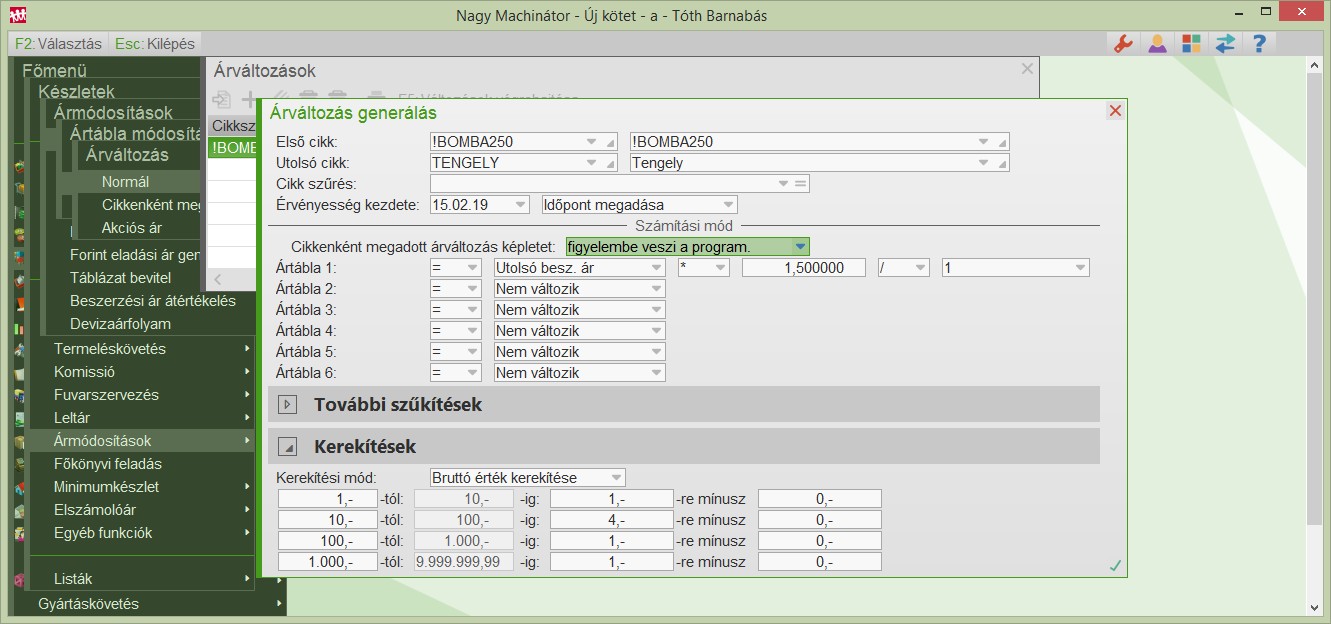Open the Első cikk code dropdown
This screenshot has height=624, width=1331.
[x=593, y=141]
